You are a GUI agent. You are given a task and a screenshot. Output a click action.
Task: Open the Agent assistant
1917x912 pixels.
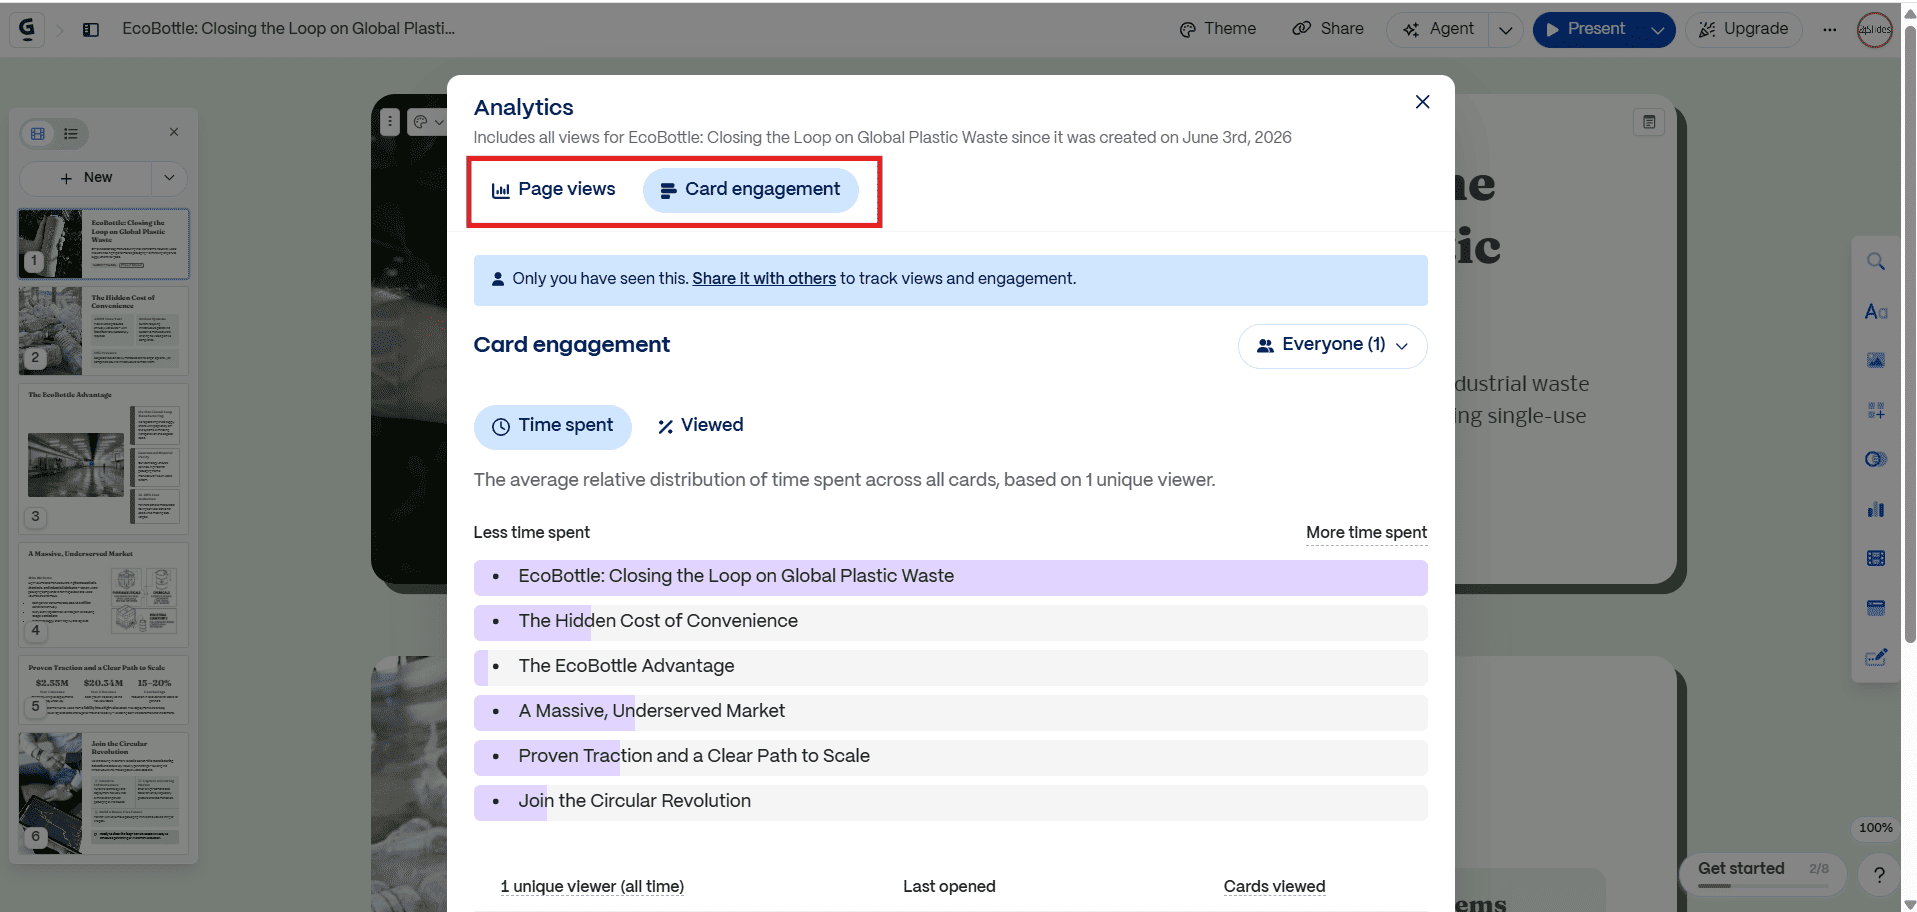click(1439, 29)
